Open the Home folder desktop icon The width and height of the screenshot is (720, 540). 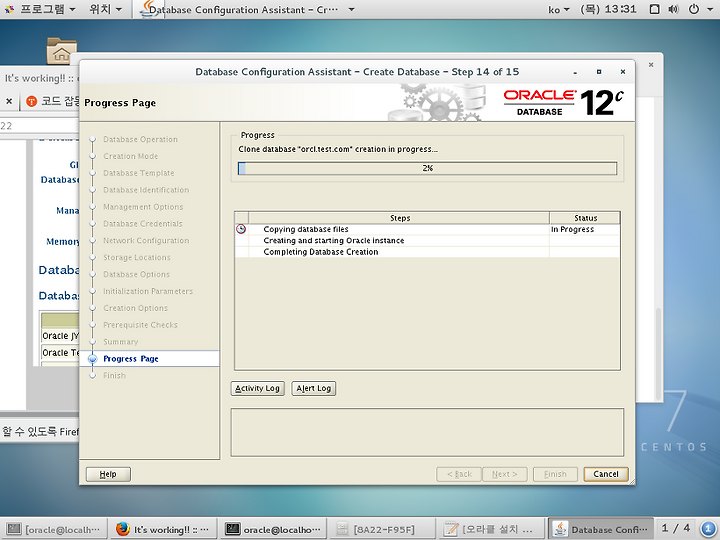62,51
